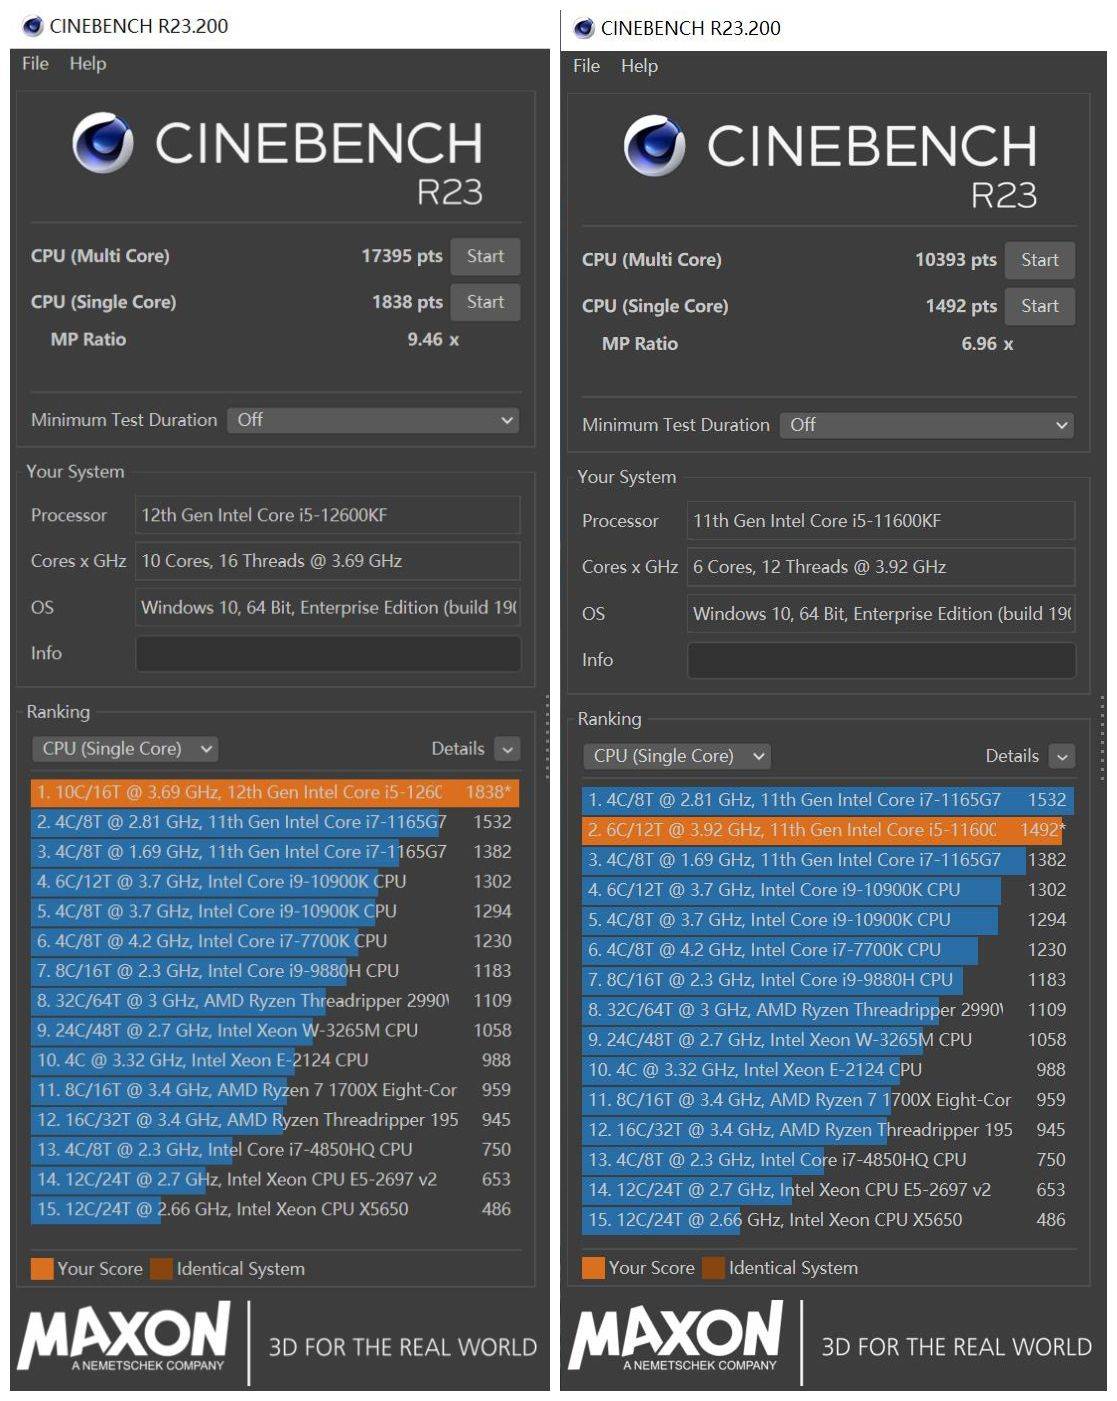1117x1401 pixels.
Task: Start the Multi Core test in the right window
Action: point(1040,260)
